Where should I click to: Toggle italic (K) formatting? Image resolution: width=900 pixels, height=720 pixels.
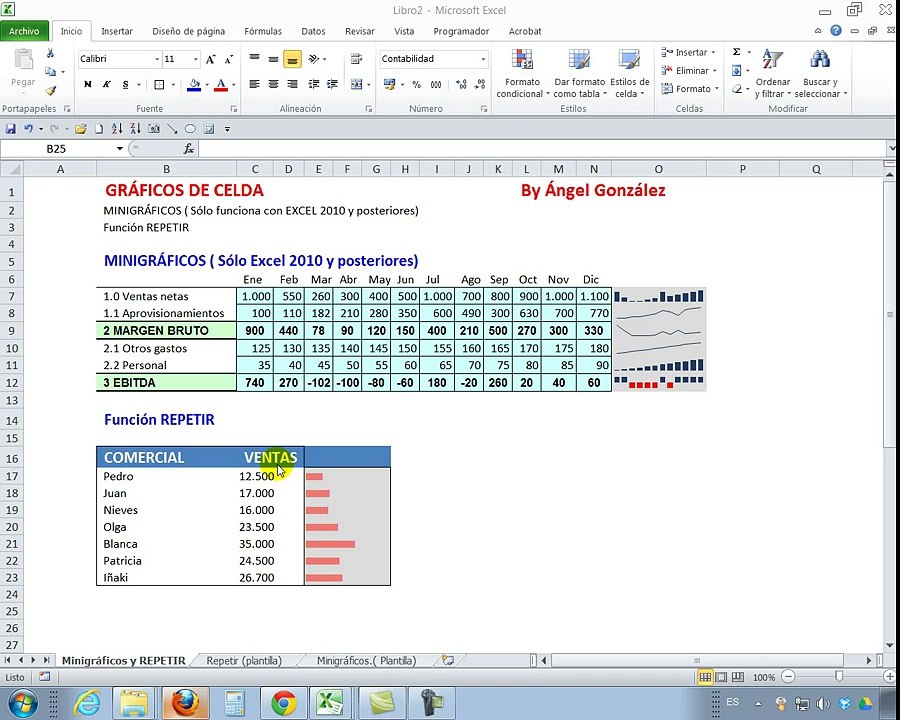106,84
